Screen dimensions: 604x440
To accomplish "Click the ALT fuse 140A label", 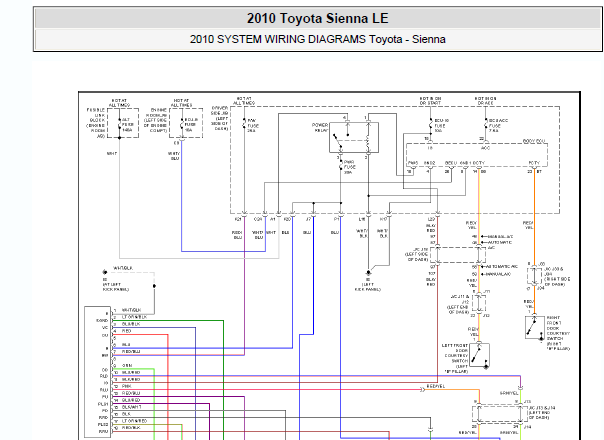I will click(x=128, y=125).
